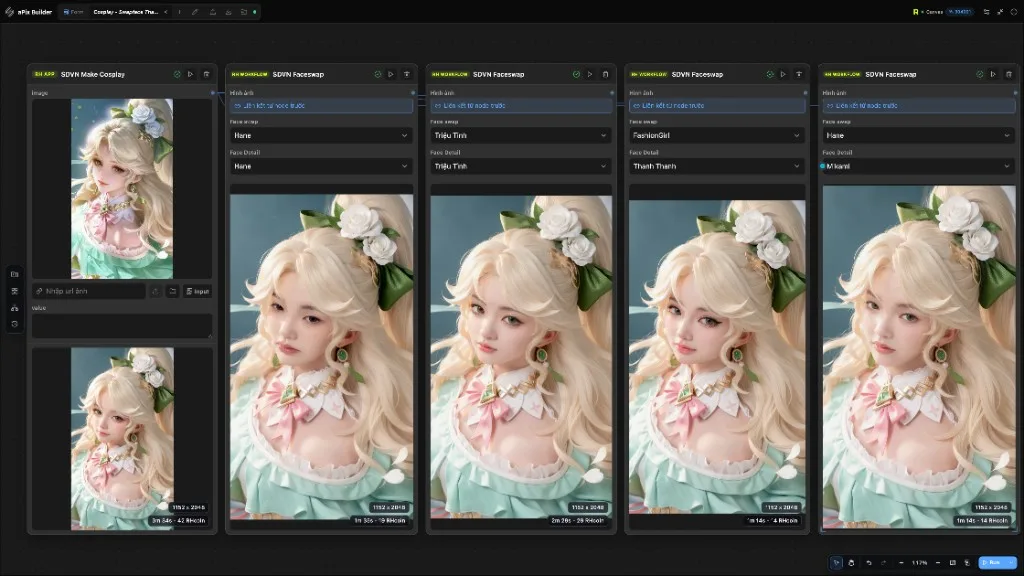The height and width of the screenshot is (576, 1024).
Task: Click the Input button beside URL field
Action: pos(197,291)
